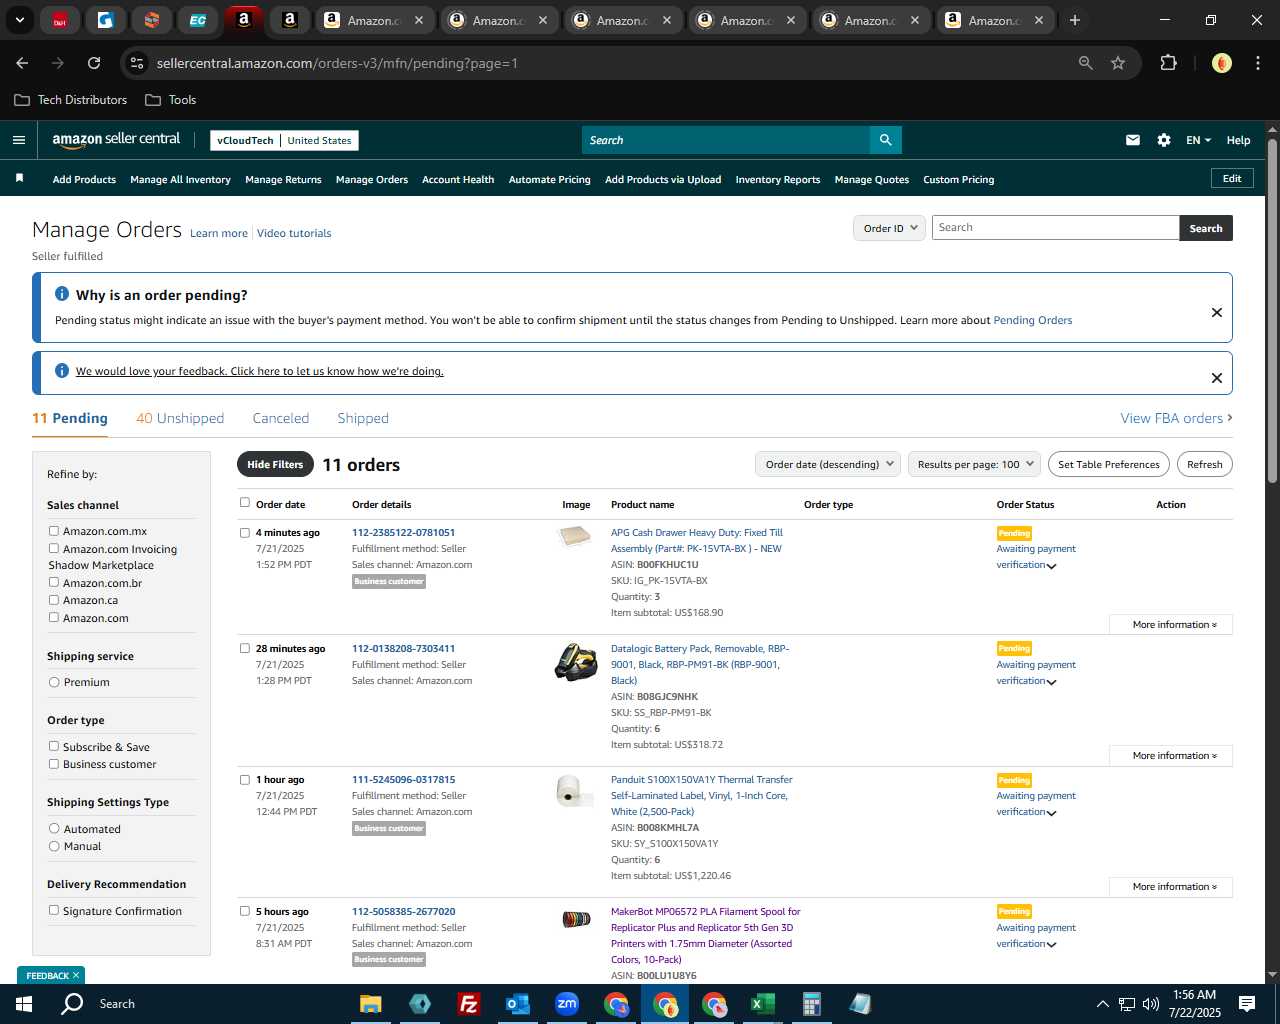Close the FEEDBACK tag
This screenshot has height=1024, width=1280.
(76, 975)
